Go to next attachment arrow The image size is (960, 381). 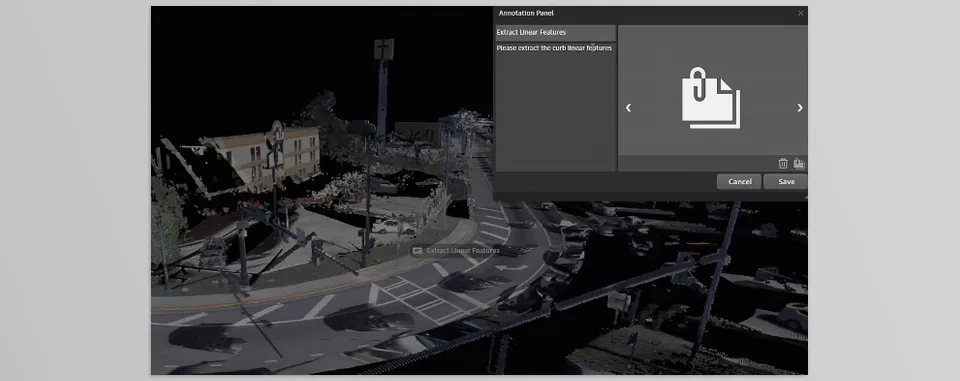[800, 108]
